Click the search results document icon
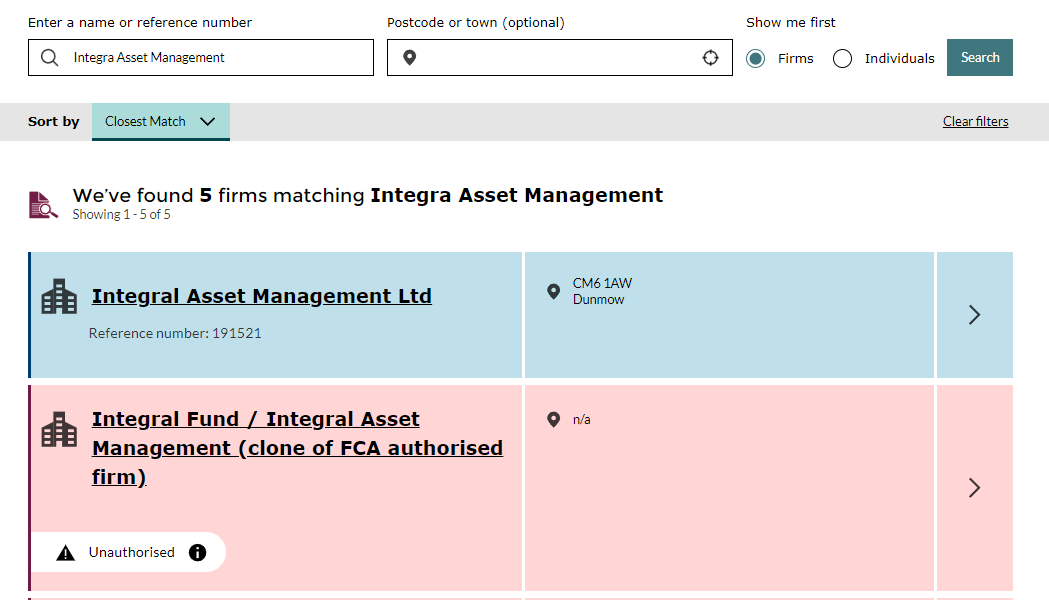 (x=43, y=205)
